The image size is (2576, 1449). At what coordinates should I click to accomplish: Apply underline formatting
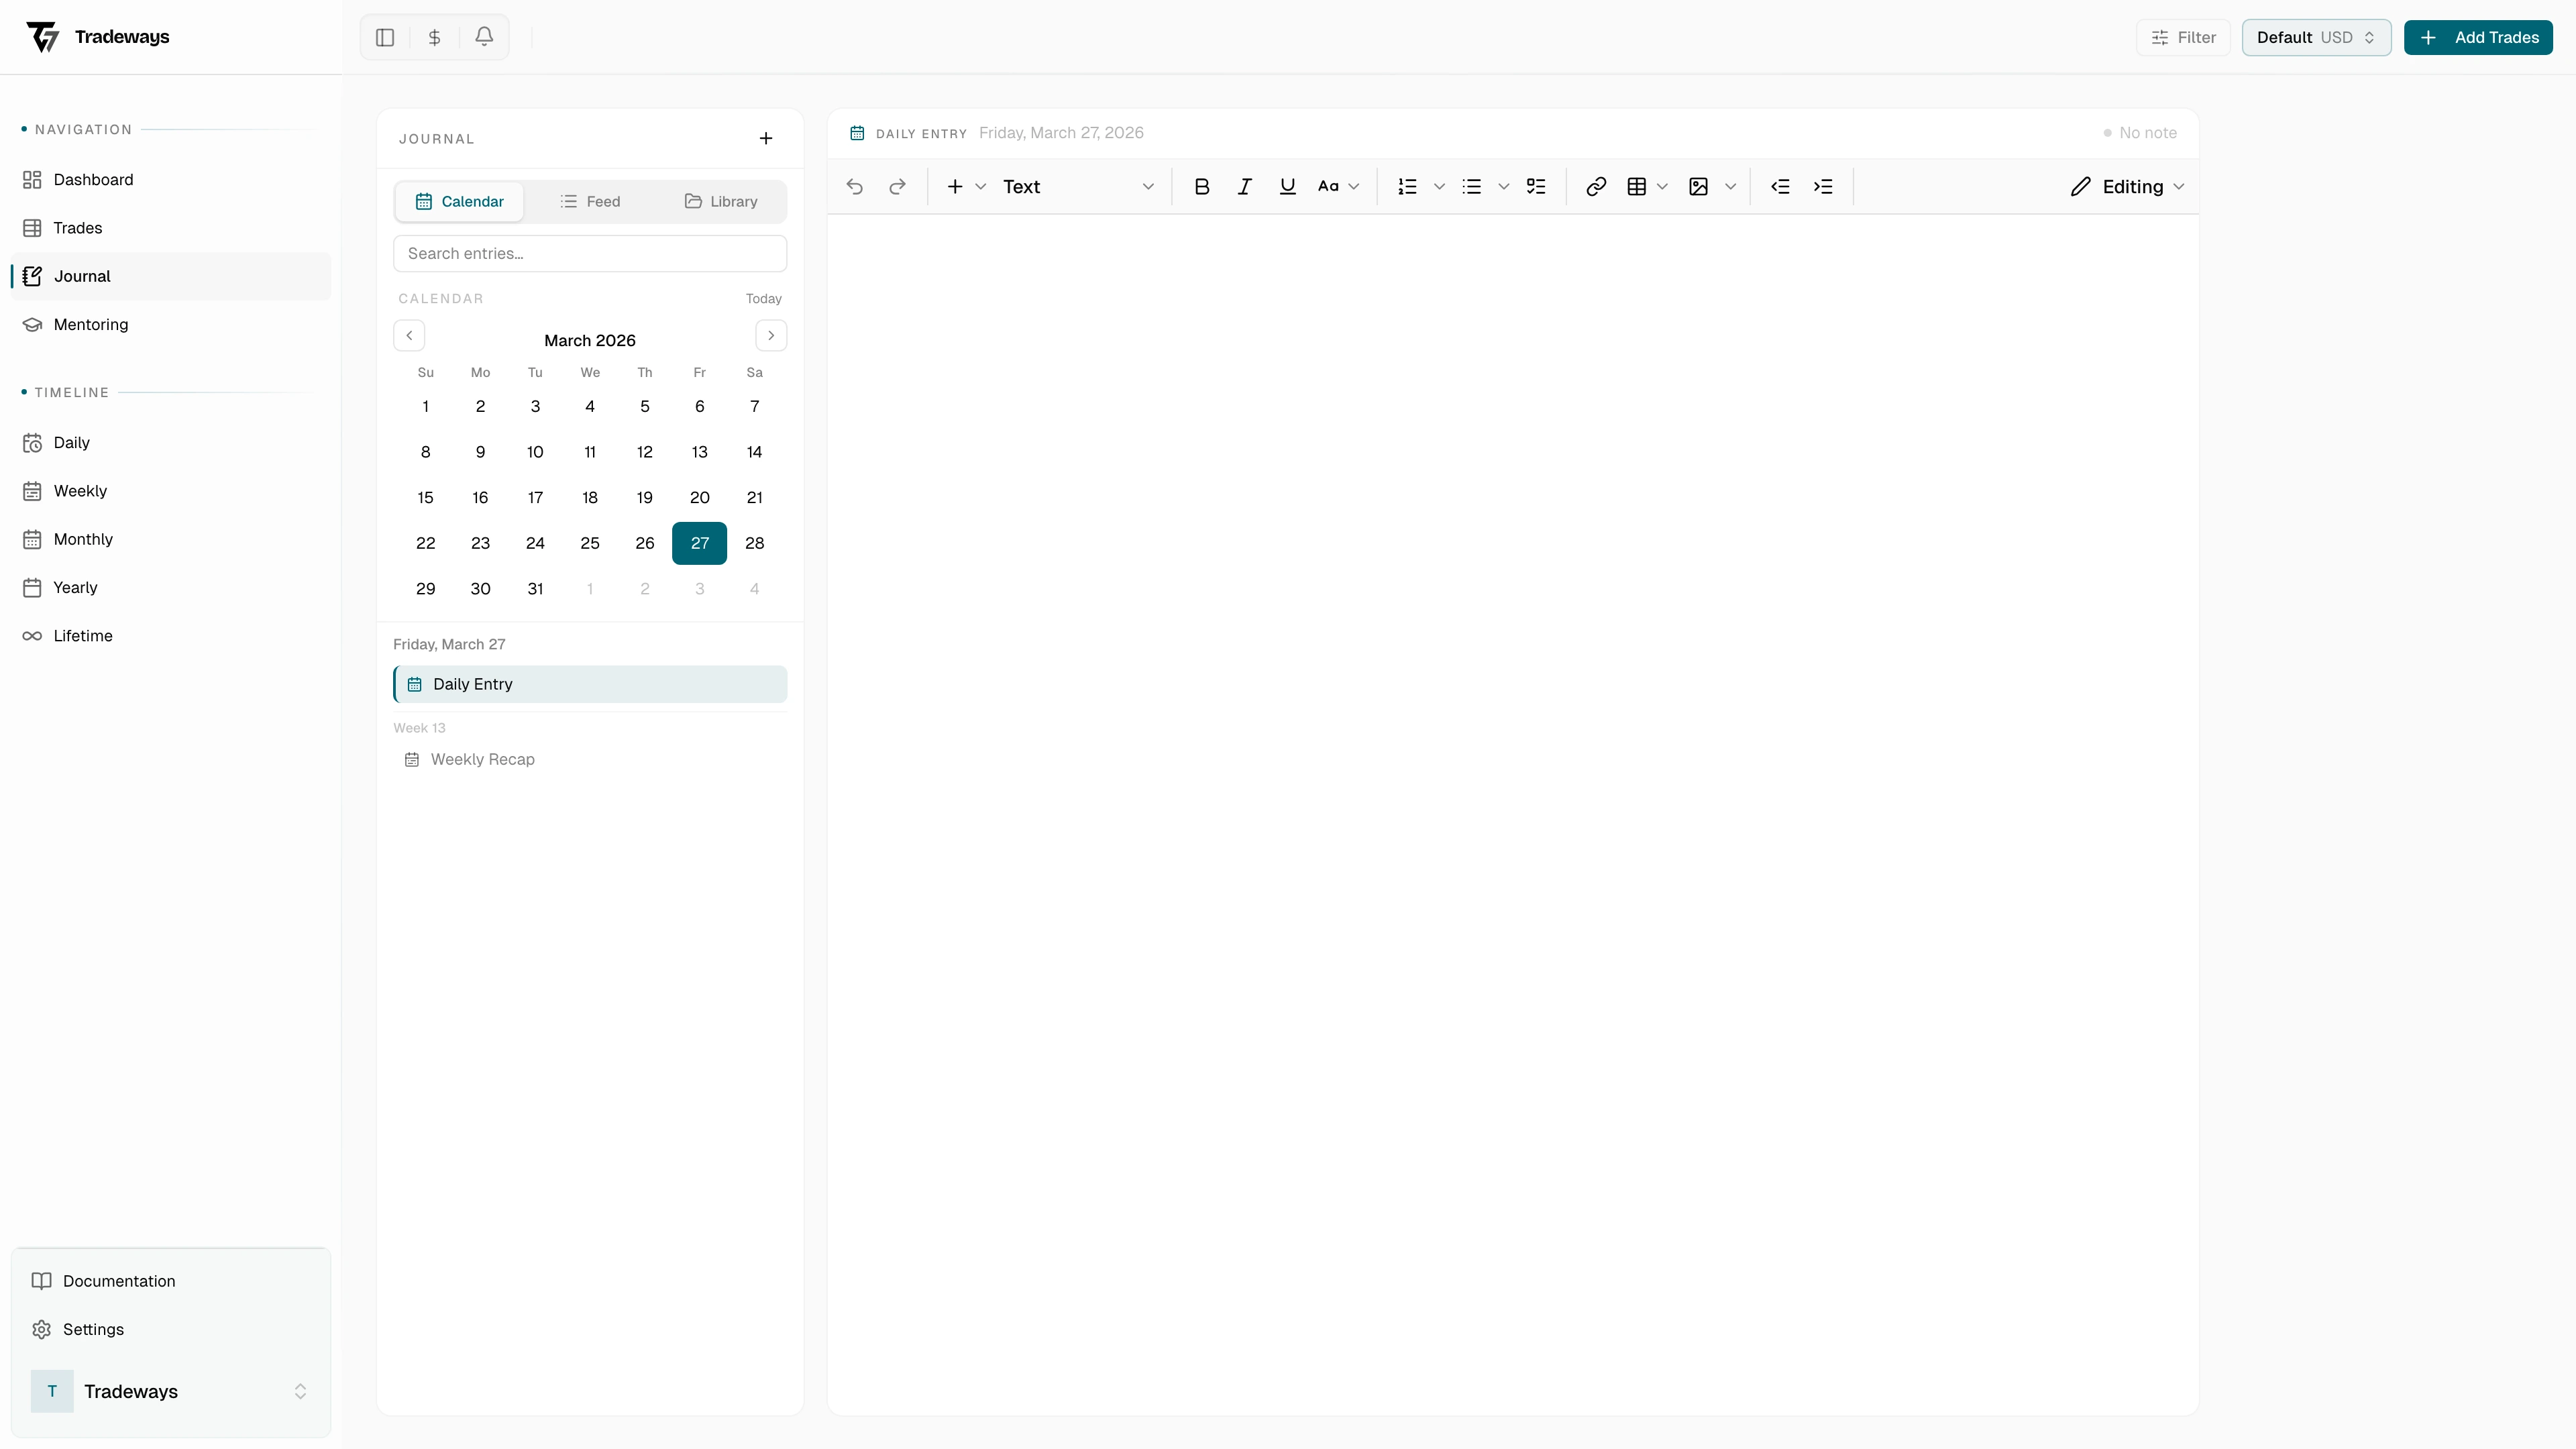tap(1287, 186)
